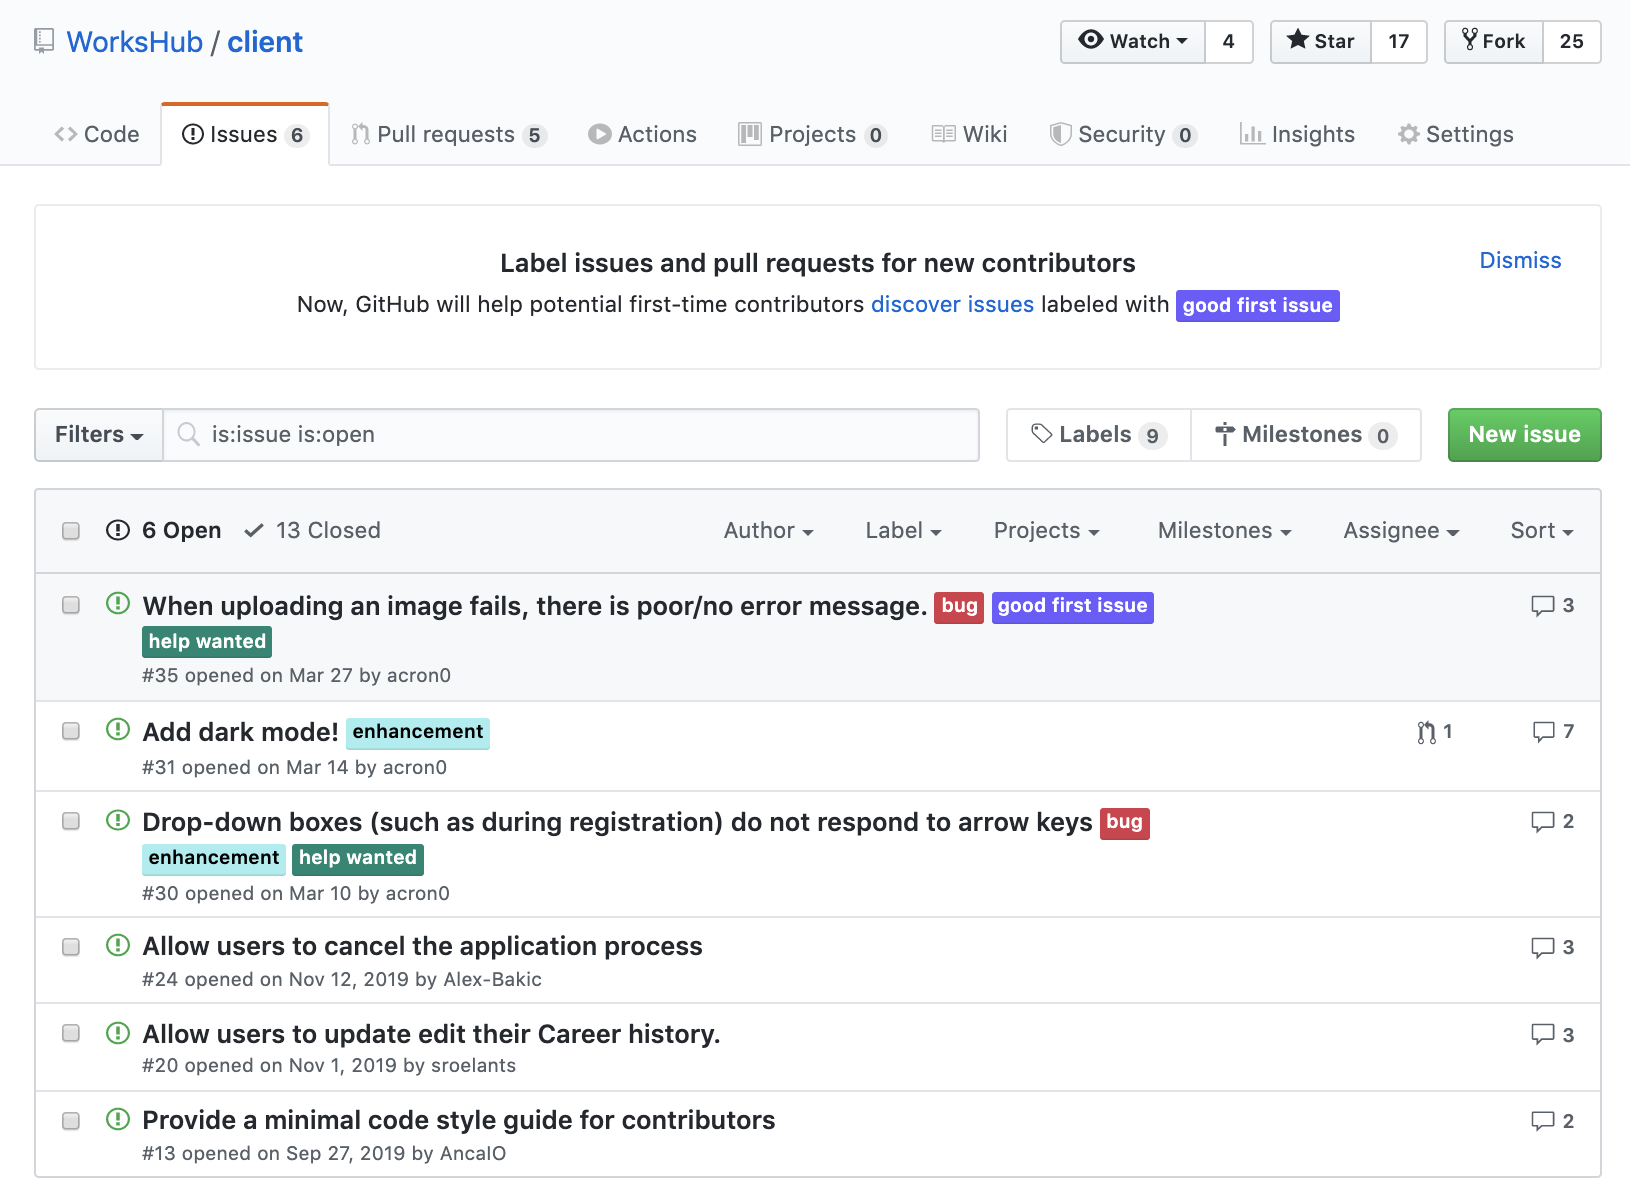This screenshot has height=1198, width=1630.
Task: Toggle the select-all issues checkbox
Action: coord(71,531)
